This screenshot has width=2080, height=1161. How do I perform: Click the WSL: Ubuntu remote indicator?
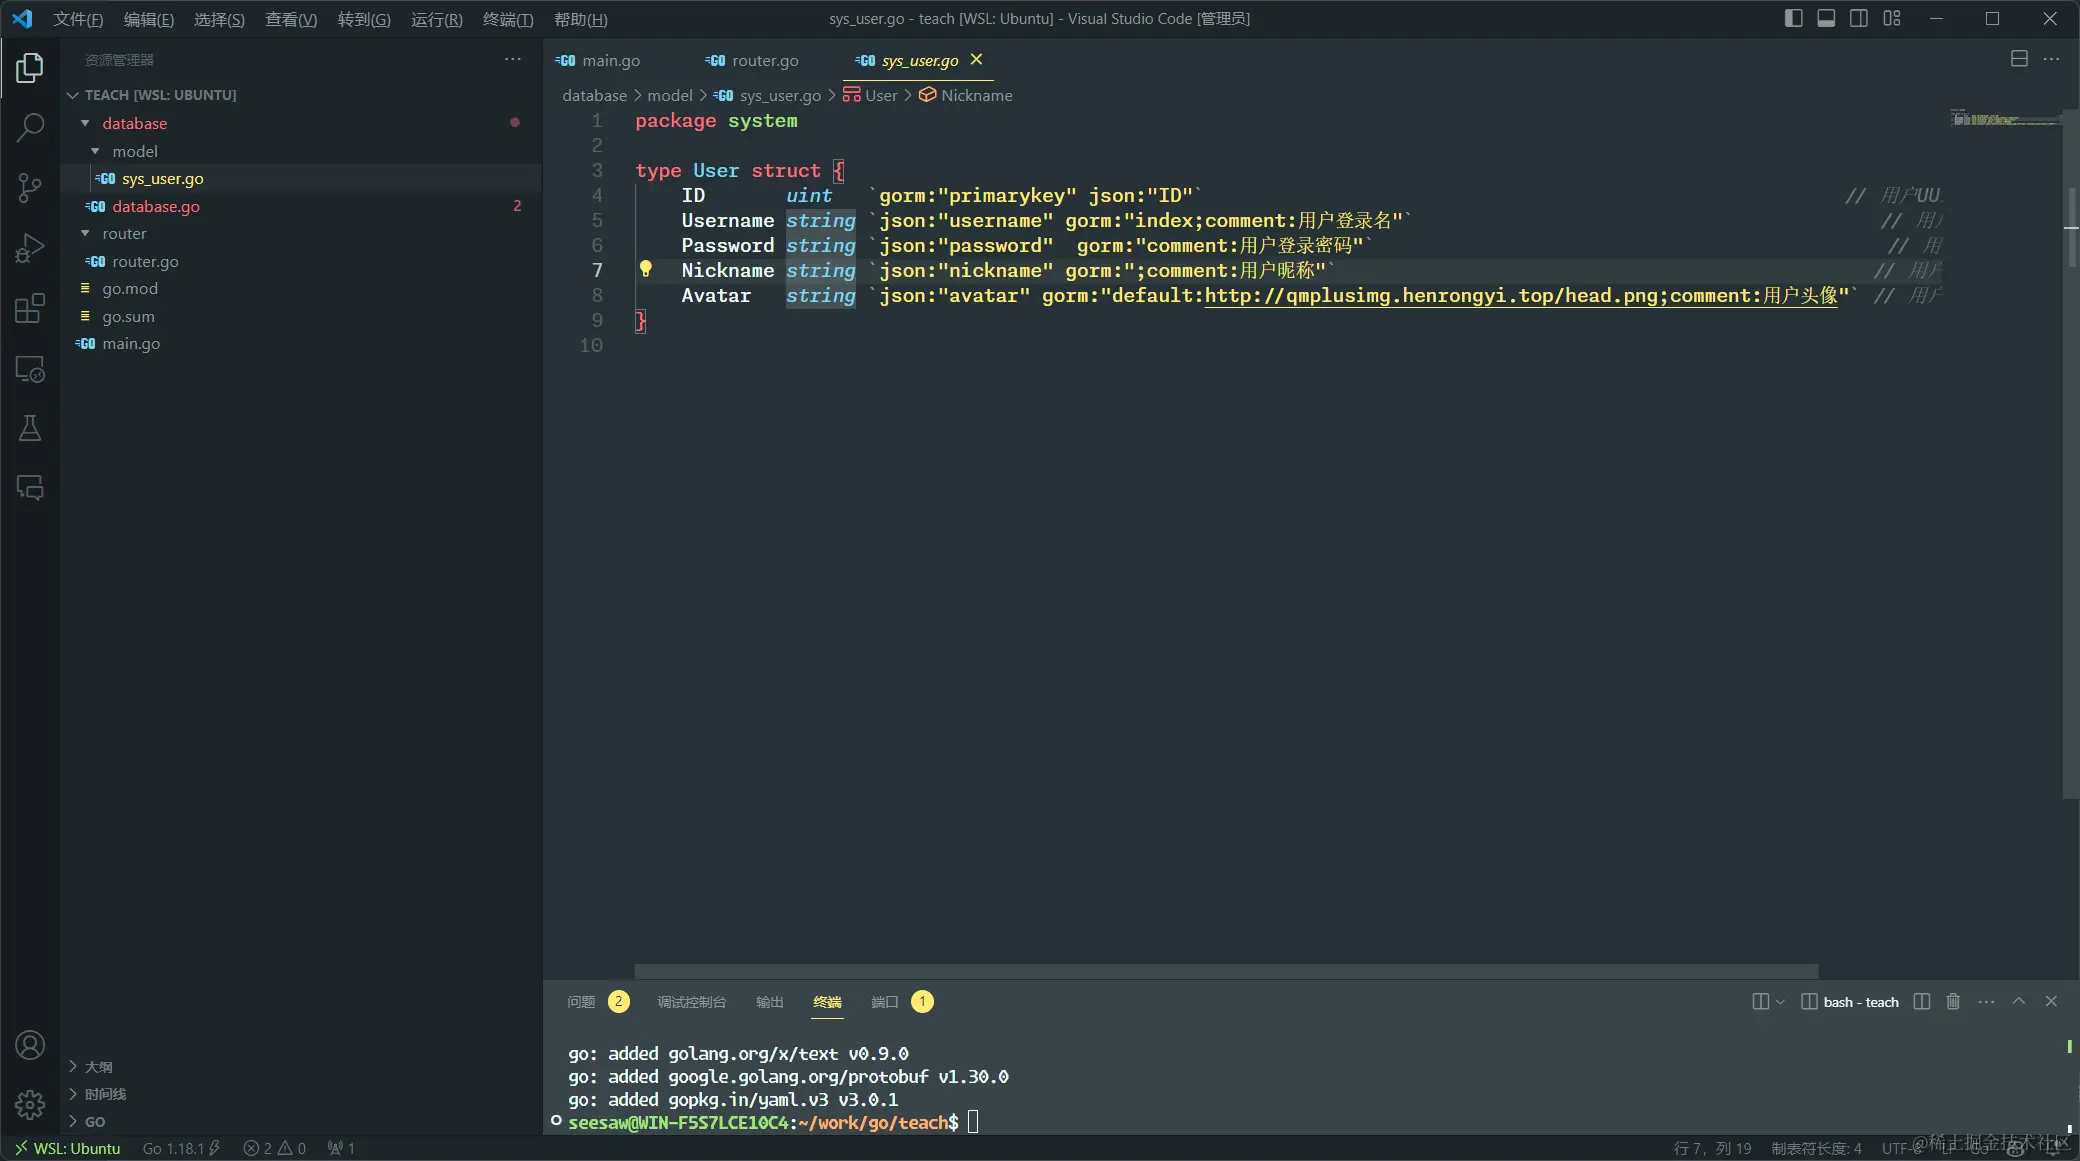coord(67,1148)
